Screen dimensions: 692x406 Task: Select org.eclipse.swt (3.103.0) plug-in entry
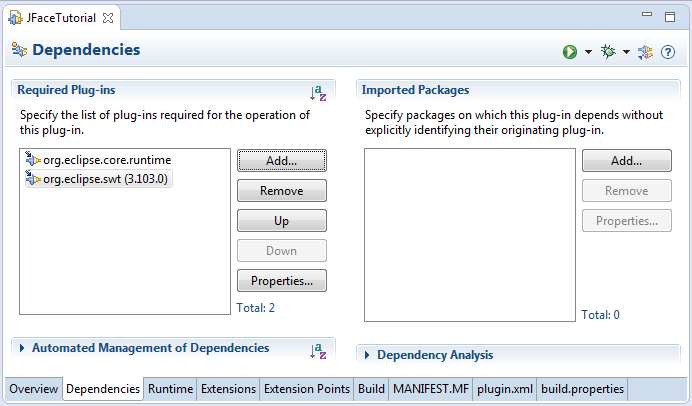tap(98, 179)
